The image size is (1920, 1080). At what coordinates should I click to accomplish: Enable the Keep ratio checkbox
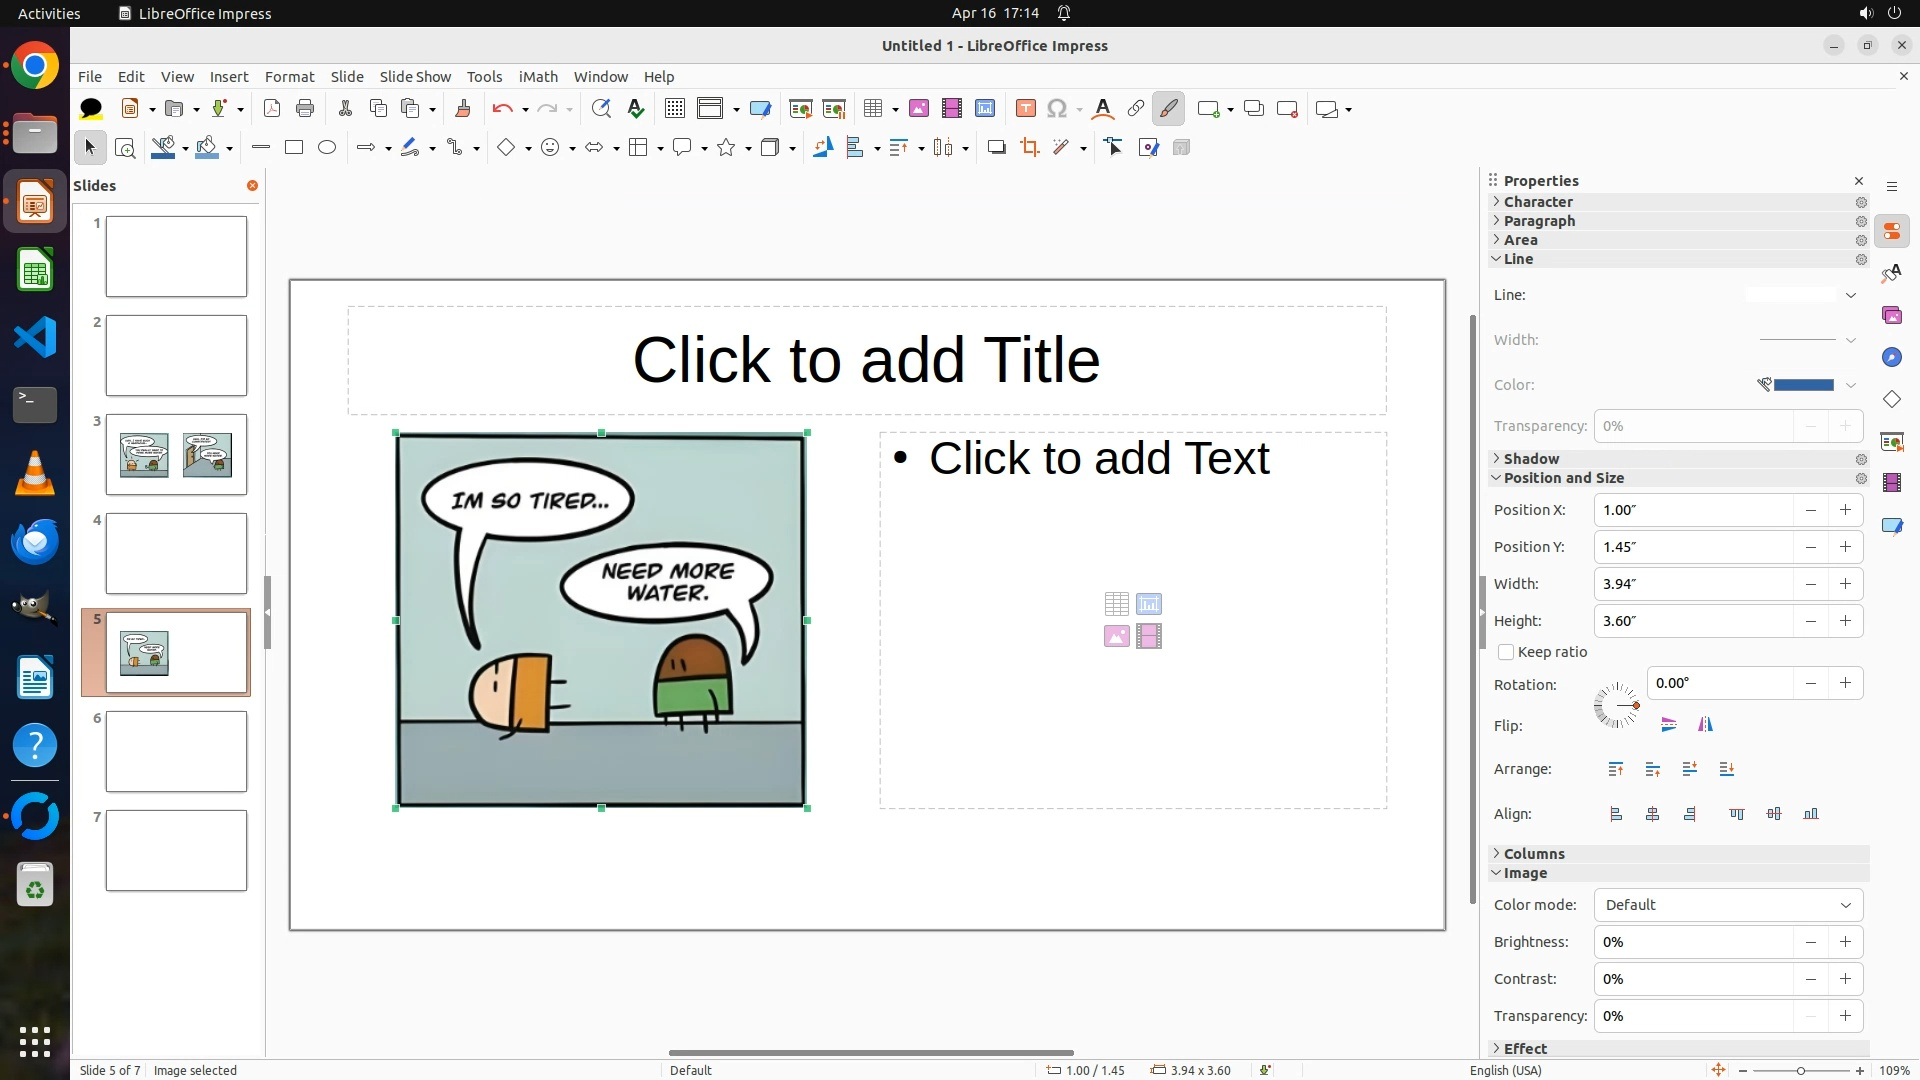click(x=1506, y=652)
